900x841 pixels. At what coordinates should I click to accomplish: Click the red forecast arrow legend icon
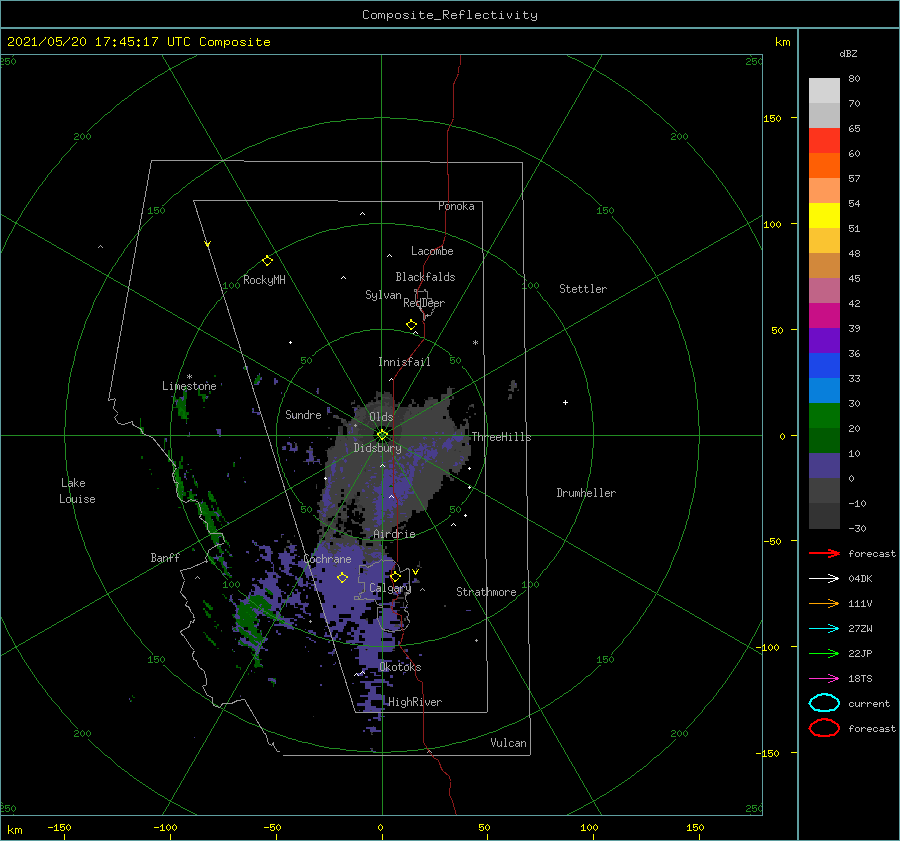coord(824,553)
